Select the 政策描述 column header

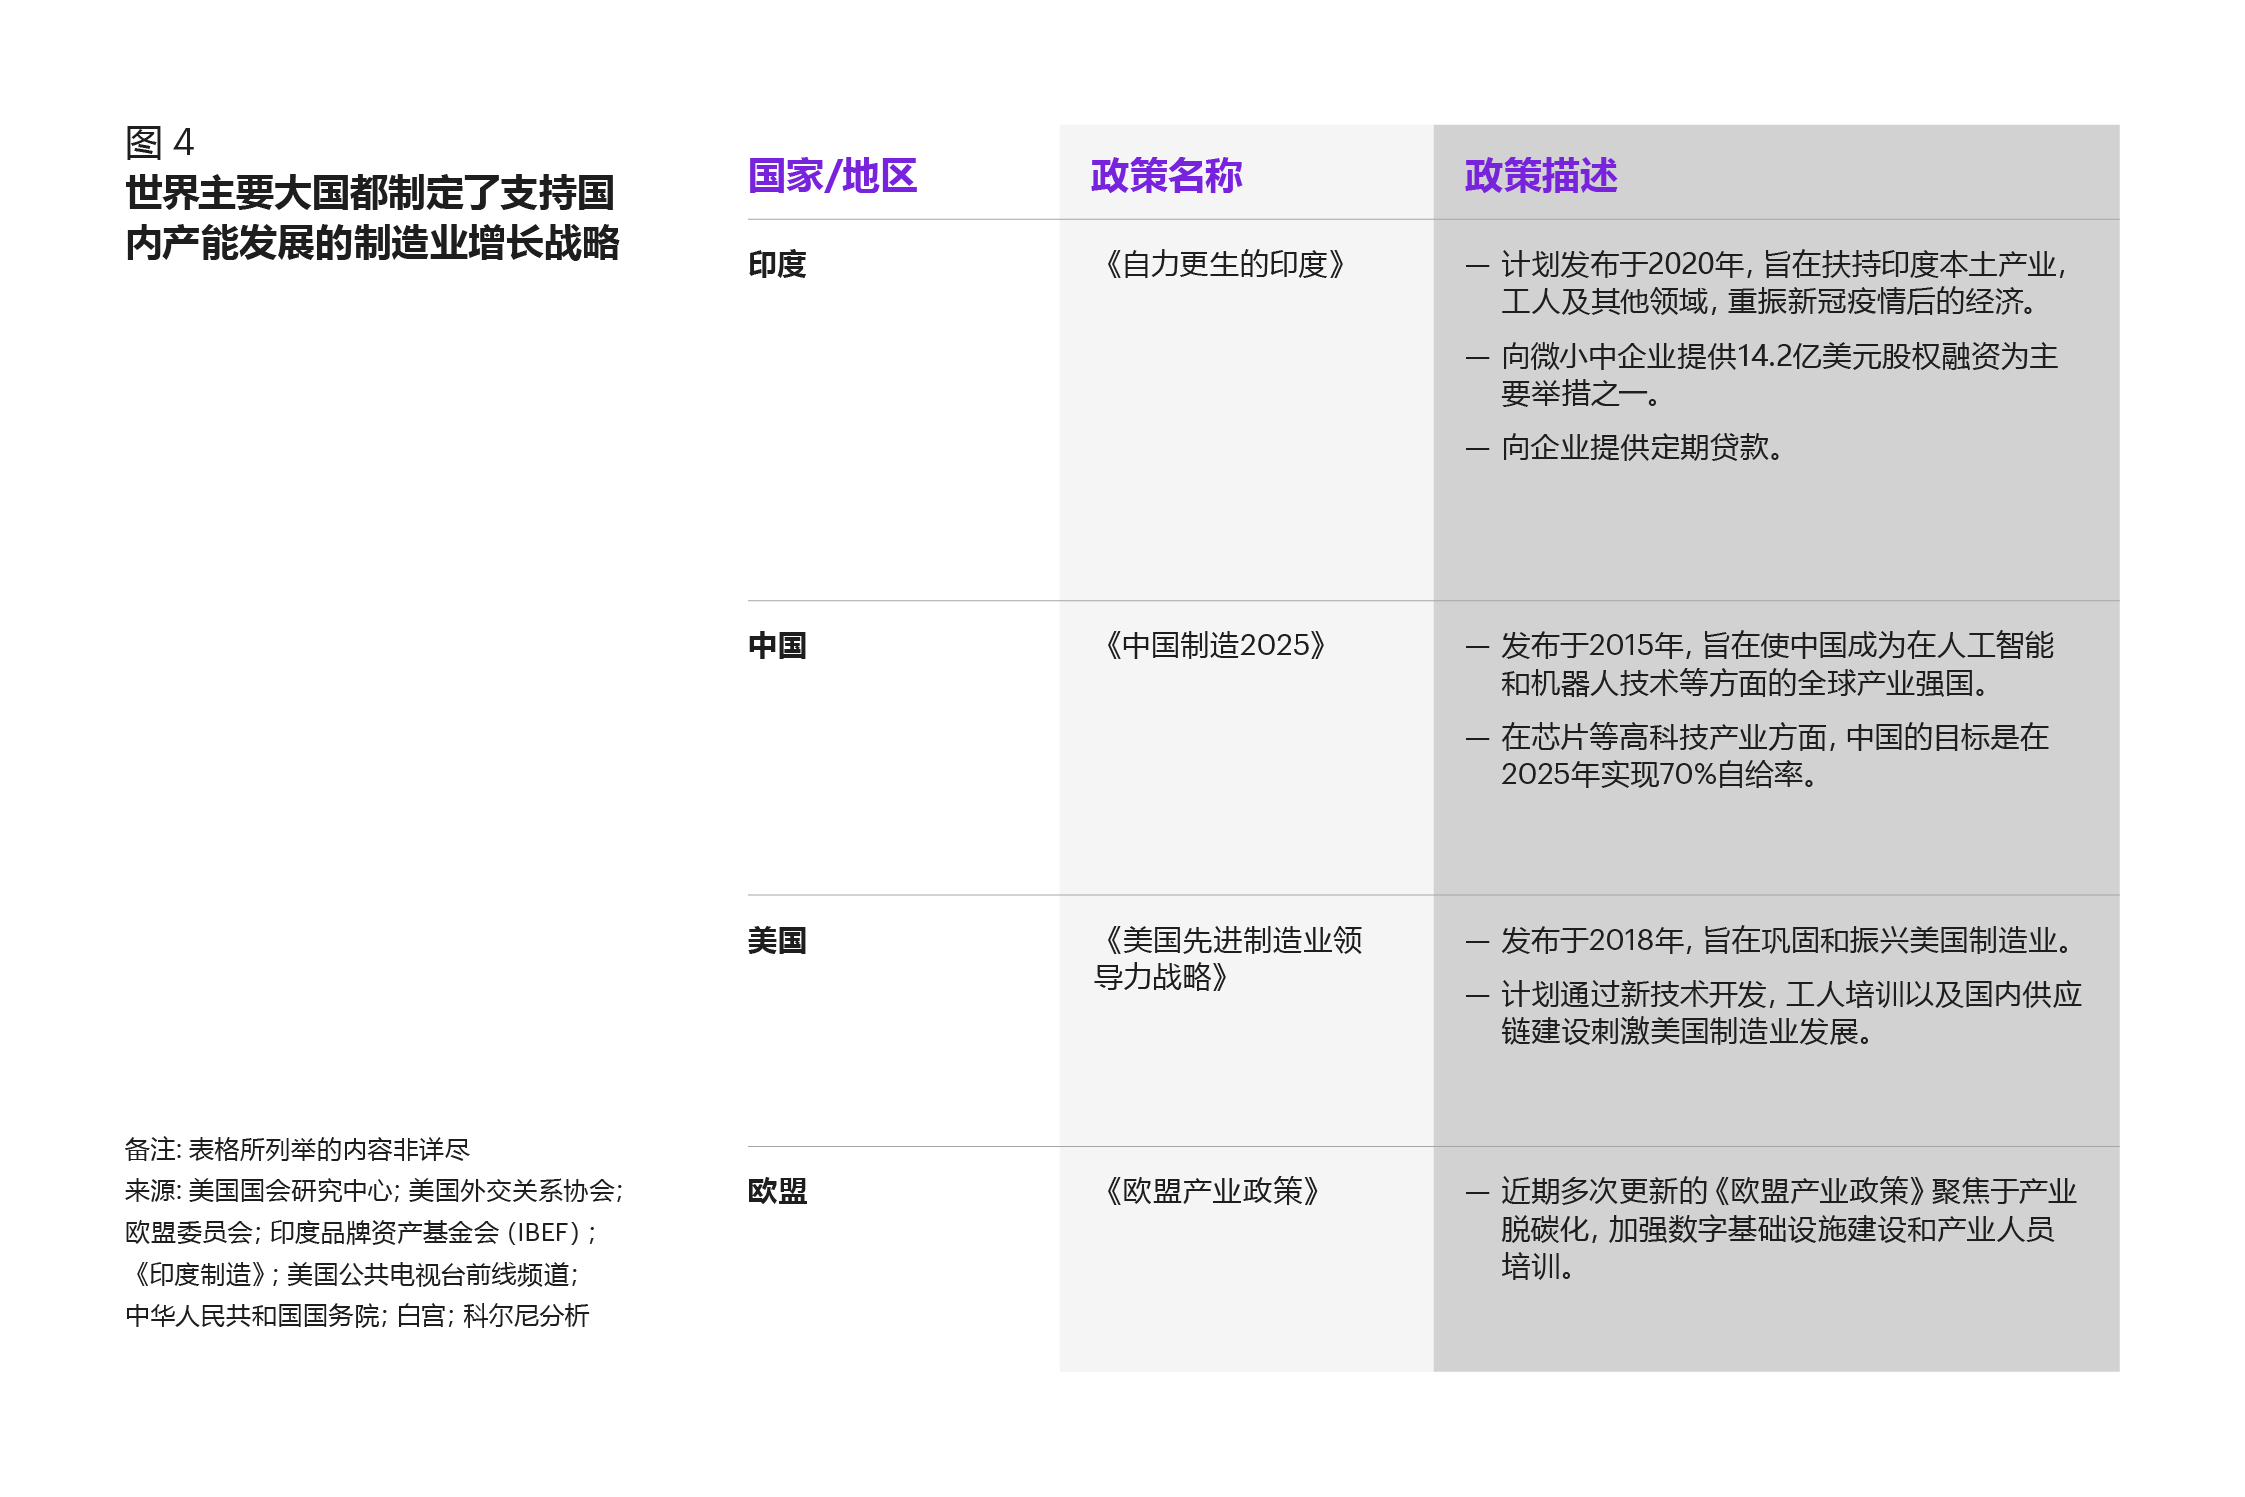coord(1540,176)
